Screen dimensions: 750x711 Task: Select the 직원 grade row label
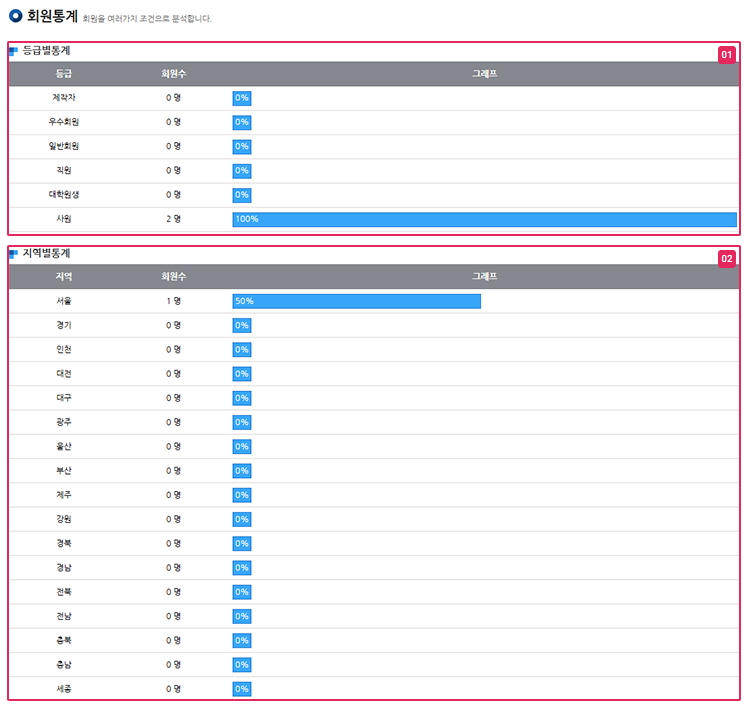(64, 170)
